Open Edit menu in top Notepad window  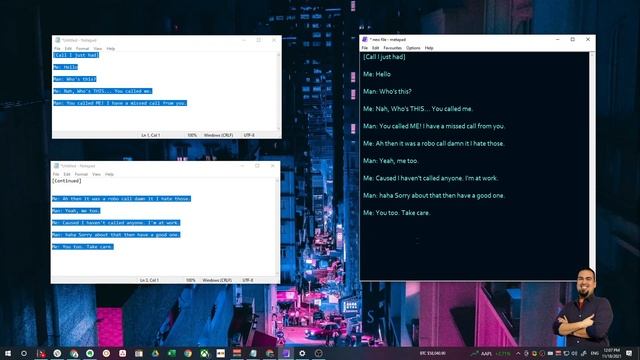pos(68,49)
